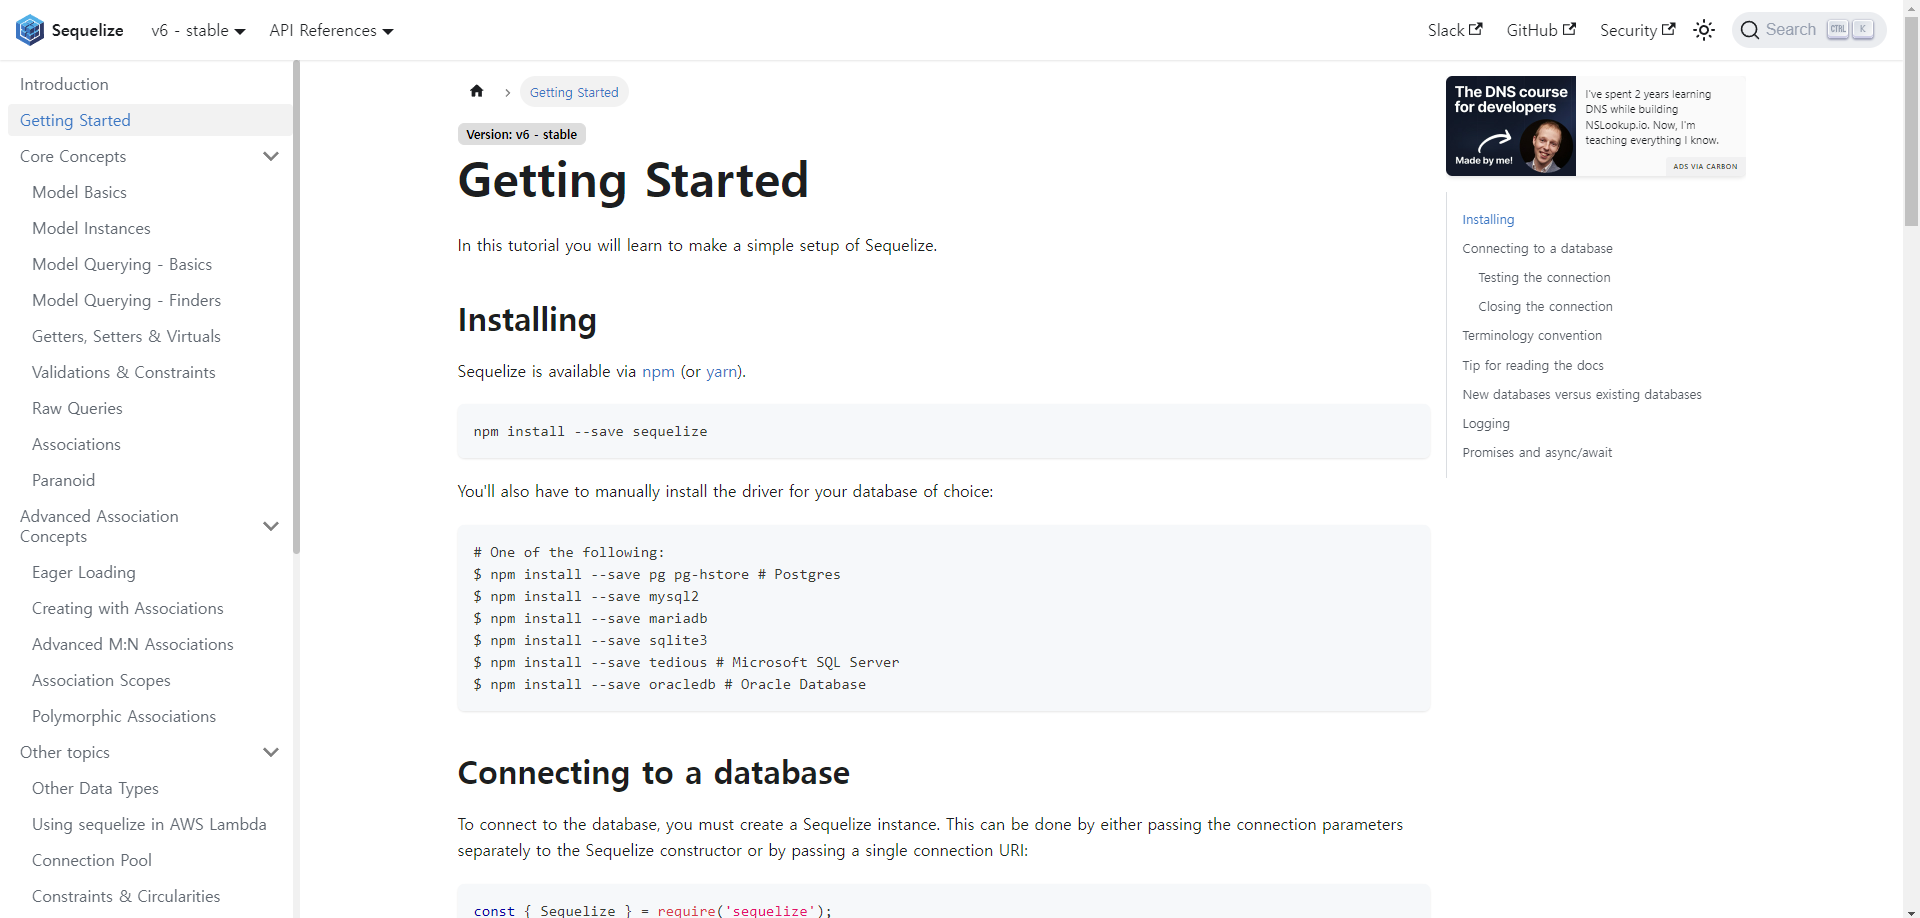Viewport: 1920px width, 918px height.
Task: Open Using sequelize in AWS Lambda
Action: (x=149, y=824)
